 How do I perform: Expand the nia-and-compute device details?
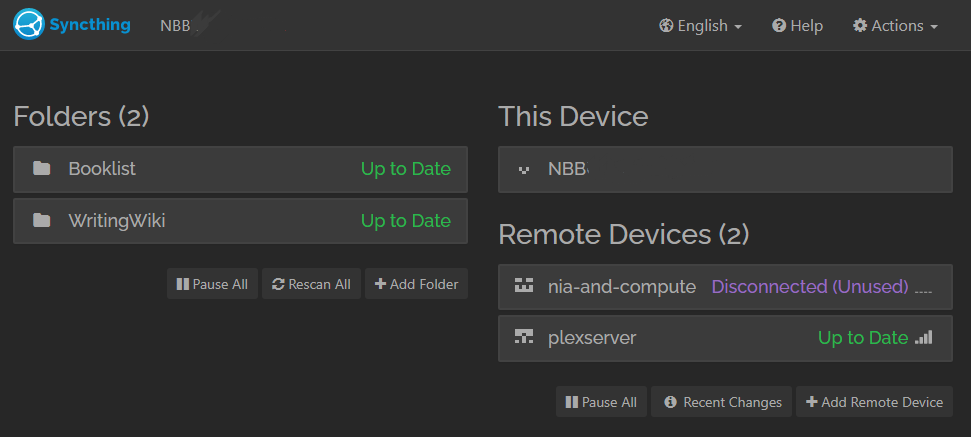[x=725, y=287]
